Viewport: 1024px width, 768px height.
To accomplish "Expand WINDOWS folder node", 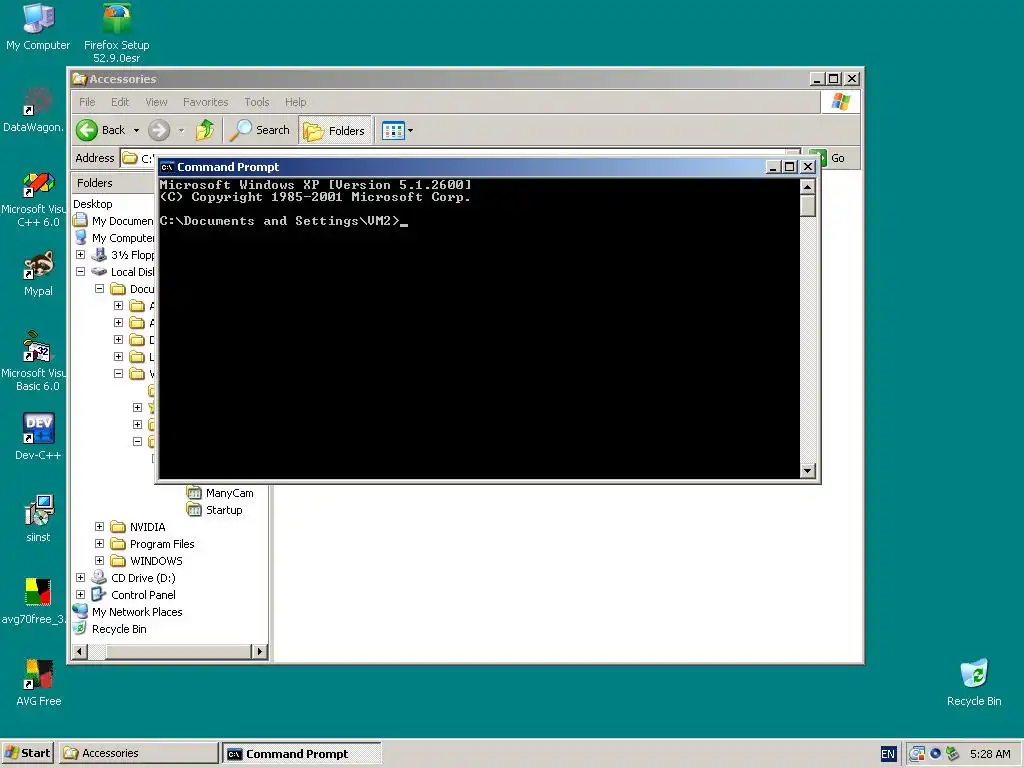I will pos(99,561).
